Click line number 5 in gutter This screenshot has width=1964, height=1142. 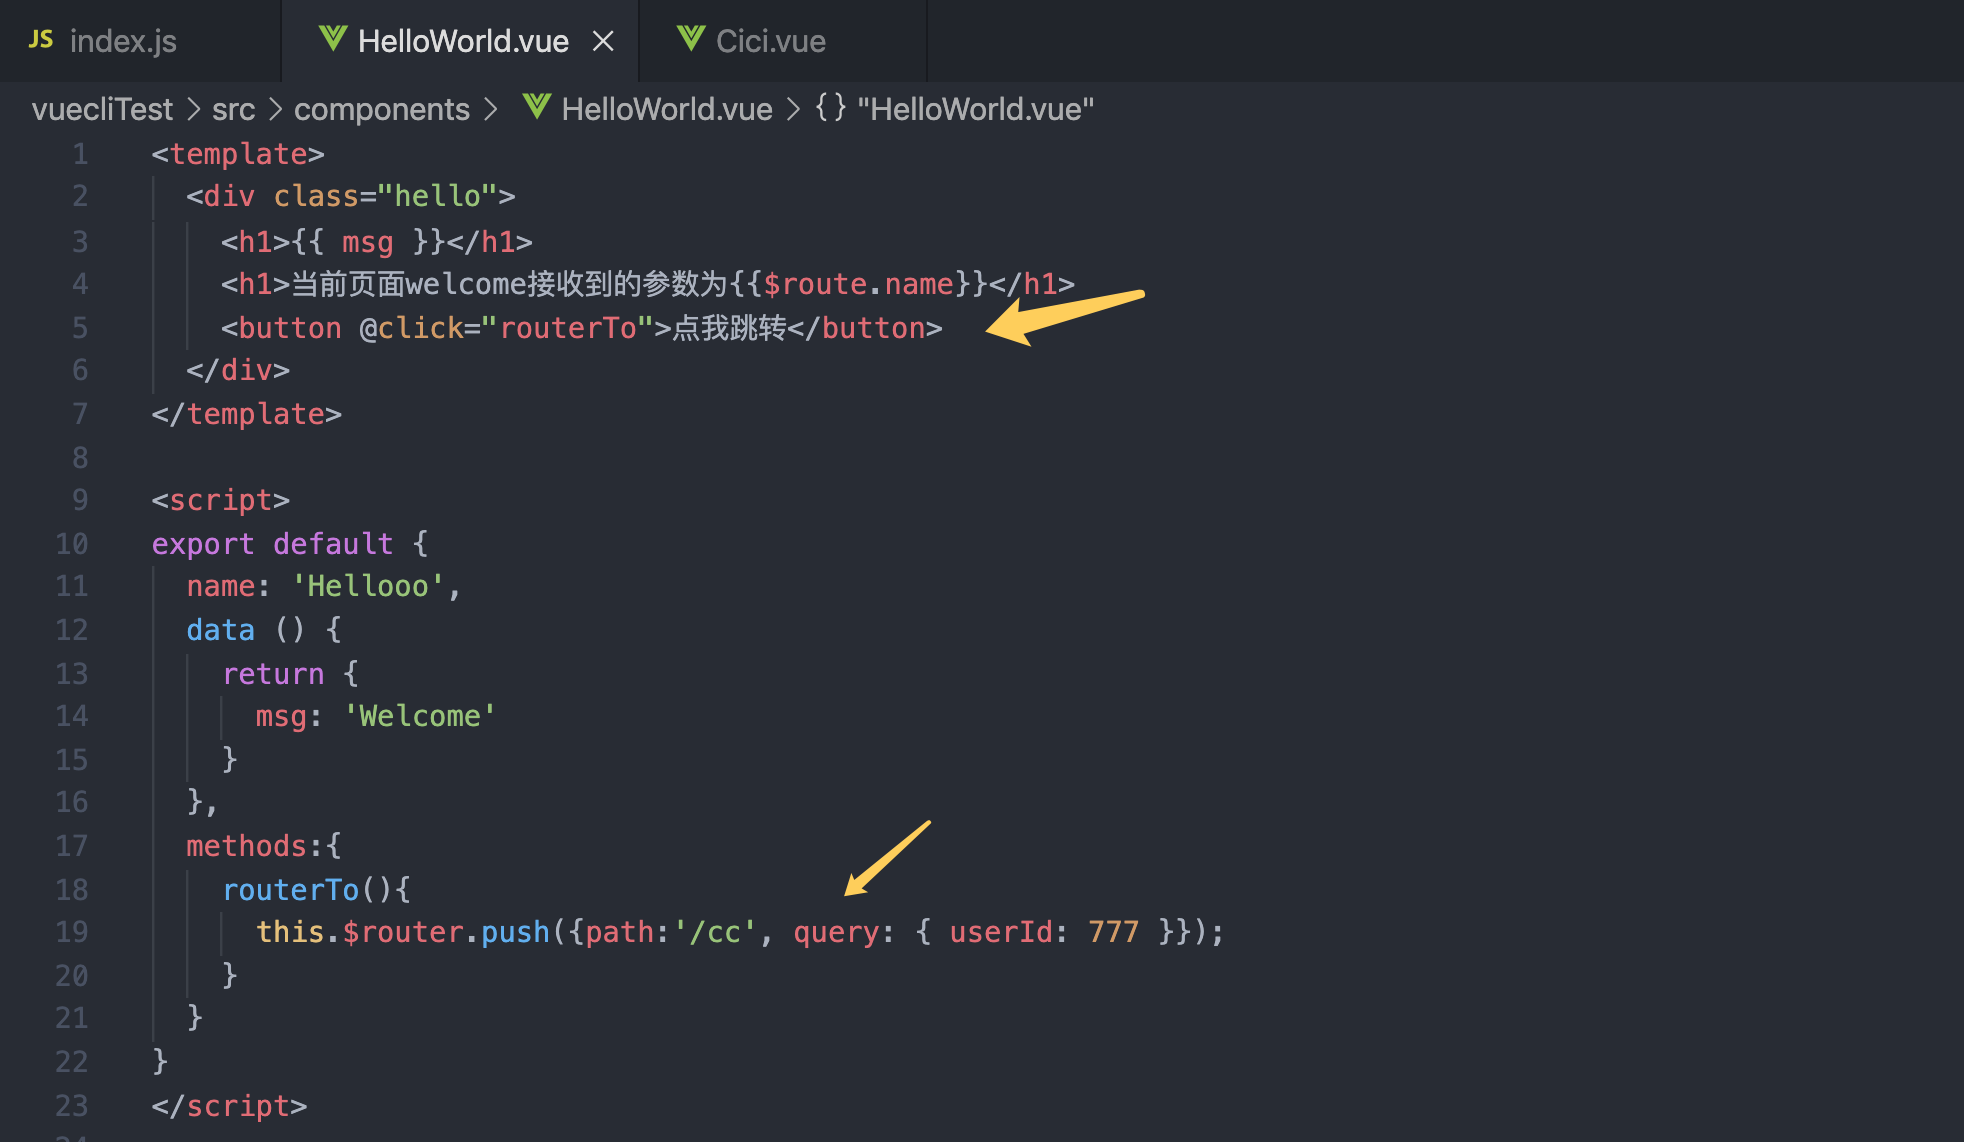click(79, 328)
